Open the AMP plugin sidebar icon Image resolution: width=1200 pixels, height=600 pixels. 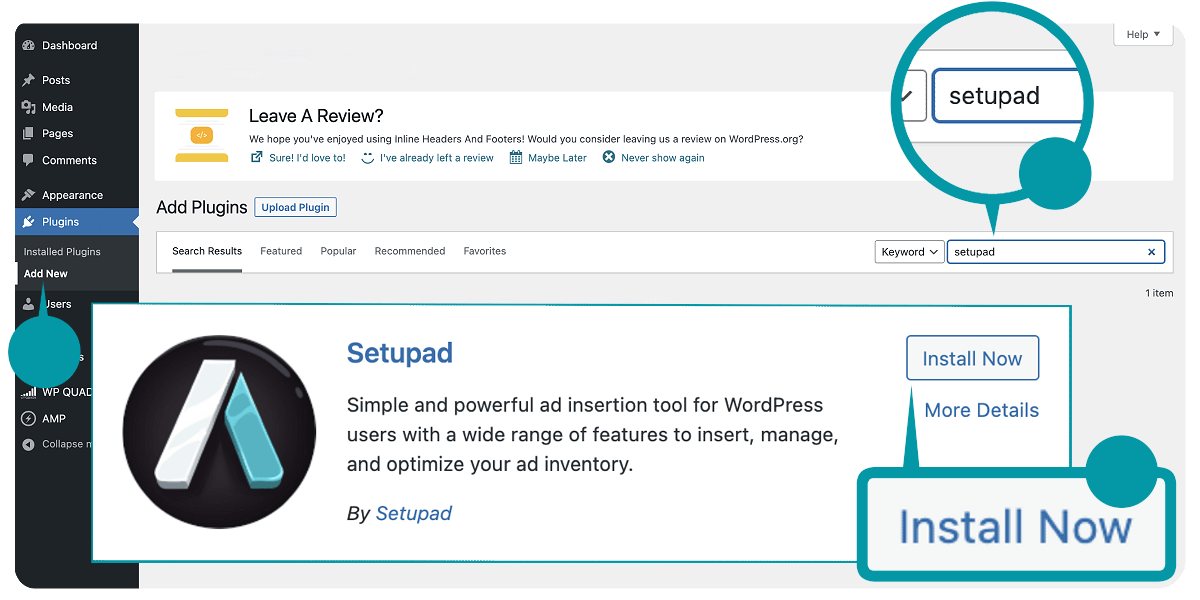(29, 418)
